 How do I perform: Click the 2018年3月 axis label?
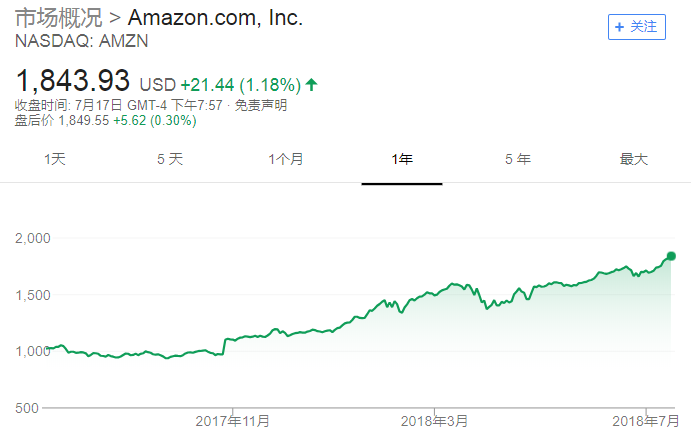tap(433, 421)
